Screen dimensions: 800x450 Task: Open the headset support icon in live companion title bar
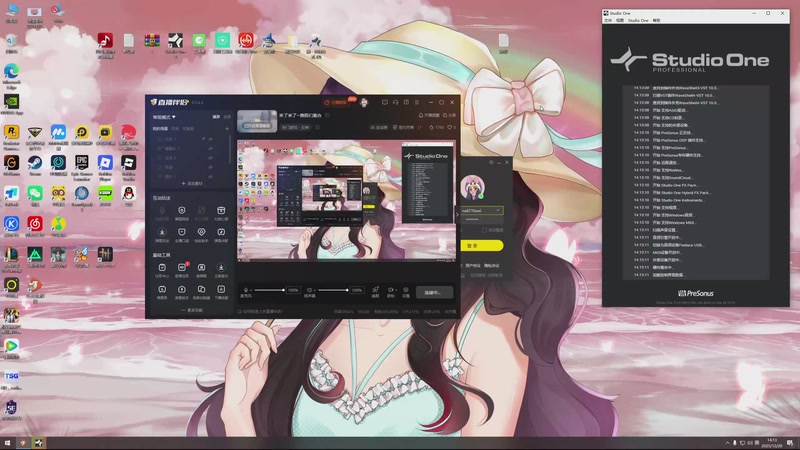coord(395,102)
